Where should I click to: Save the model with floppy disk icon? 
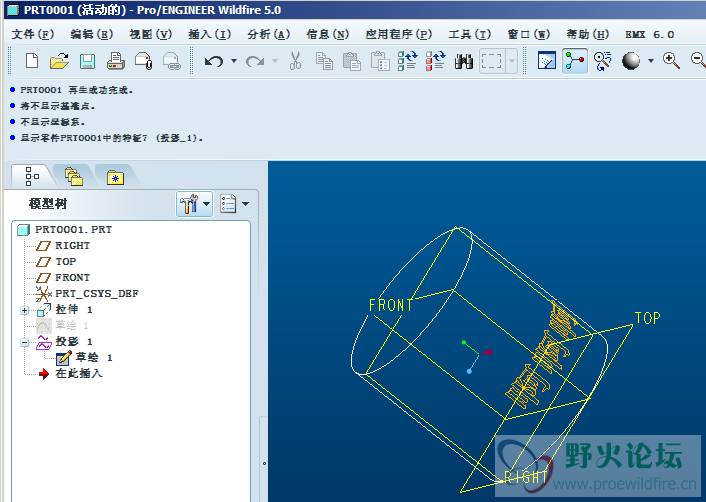point(87,61)
